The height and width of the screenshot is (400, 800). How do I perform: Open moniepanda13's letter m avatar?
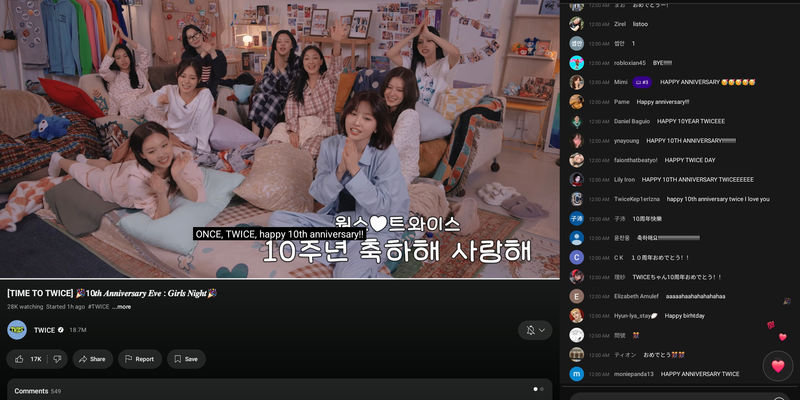(577, 374)
